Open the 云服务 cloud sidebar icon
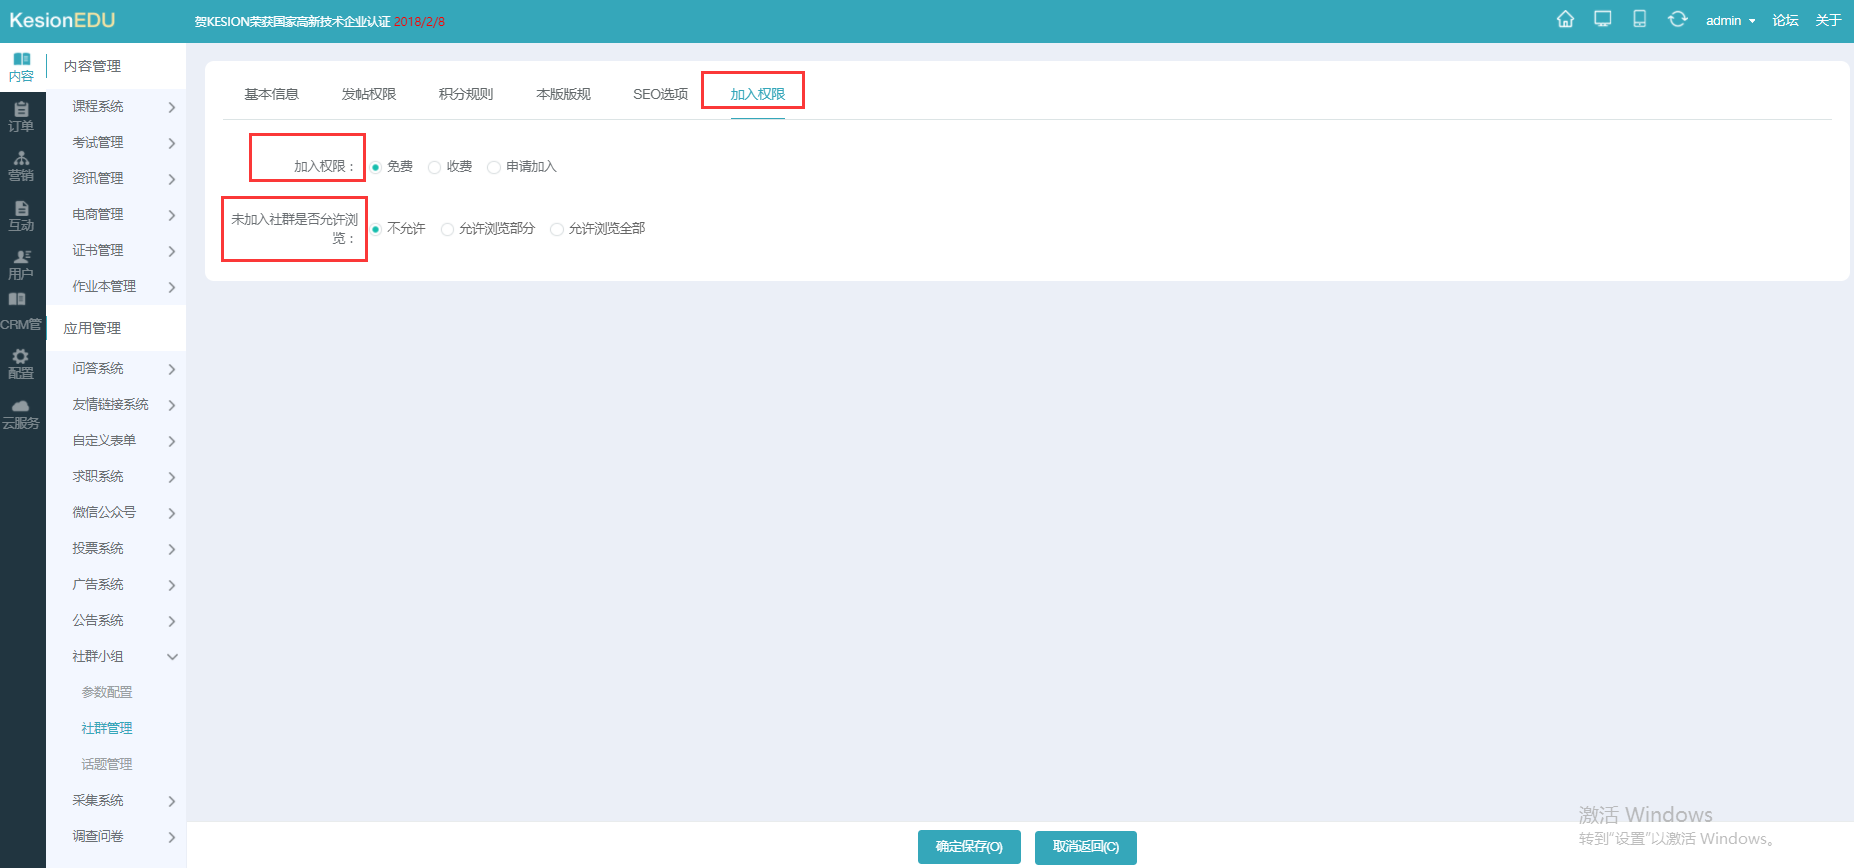 click(x=21, y=414)
